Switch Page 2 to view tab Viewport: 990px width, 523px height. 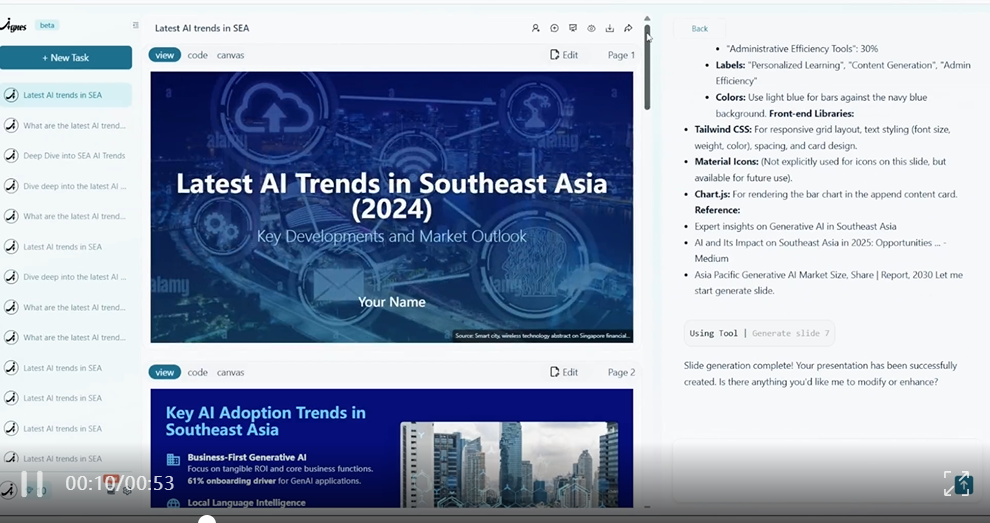pos(165,372)
